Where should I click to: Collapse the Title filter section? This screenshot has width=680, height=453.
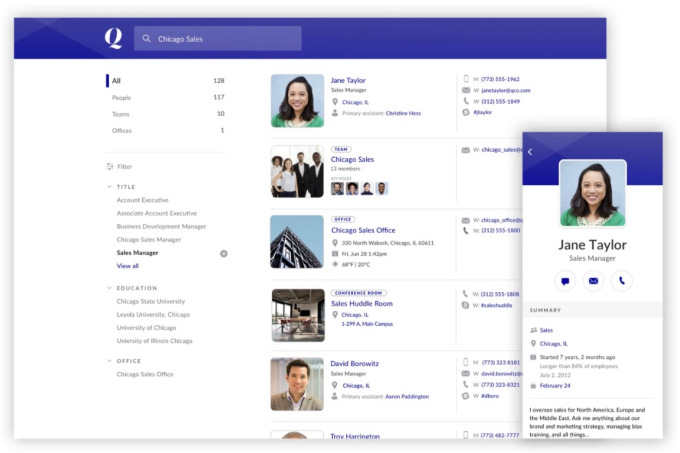[110, 187]
